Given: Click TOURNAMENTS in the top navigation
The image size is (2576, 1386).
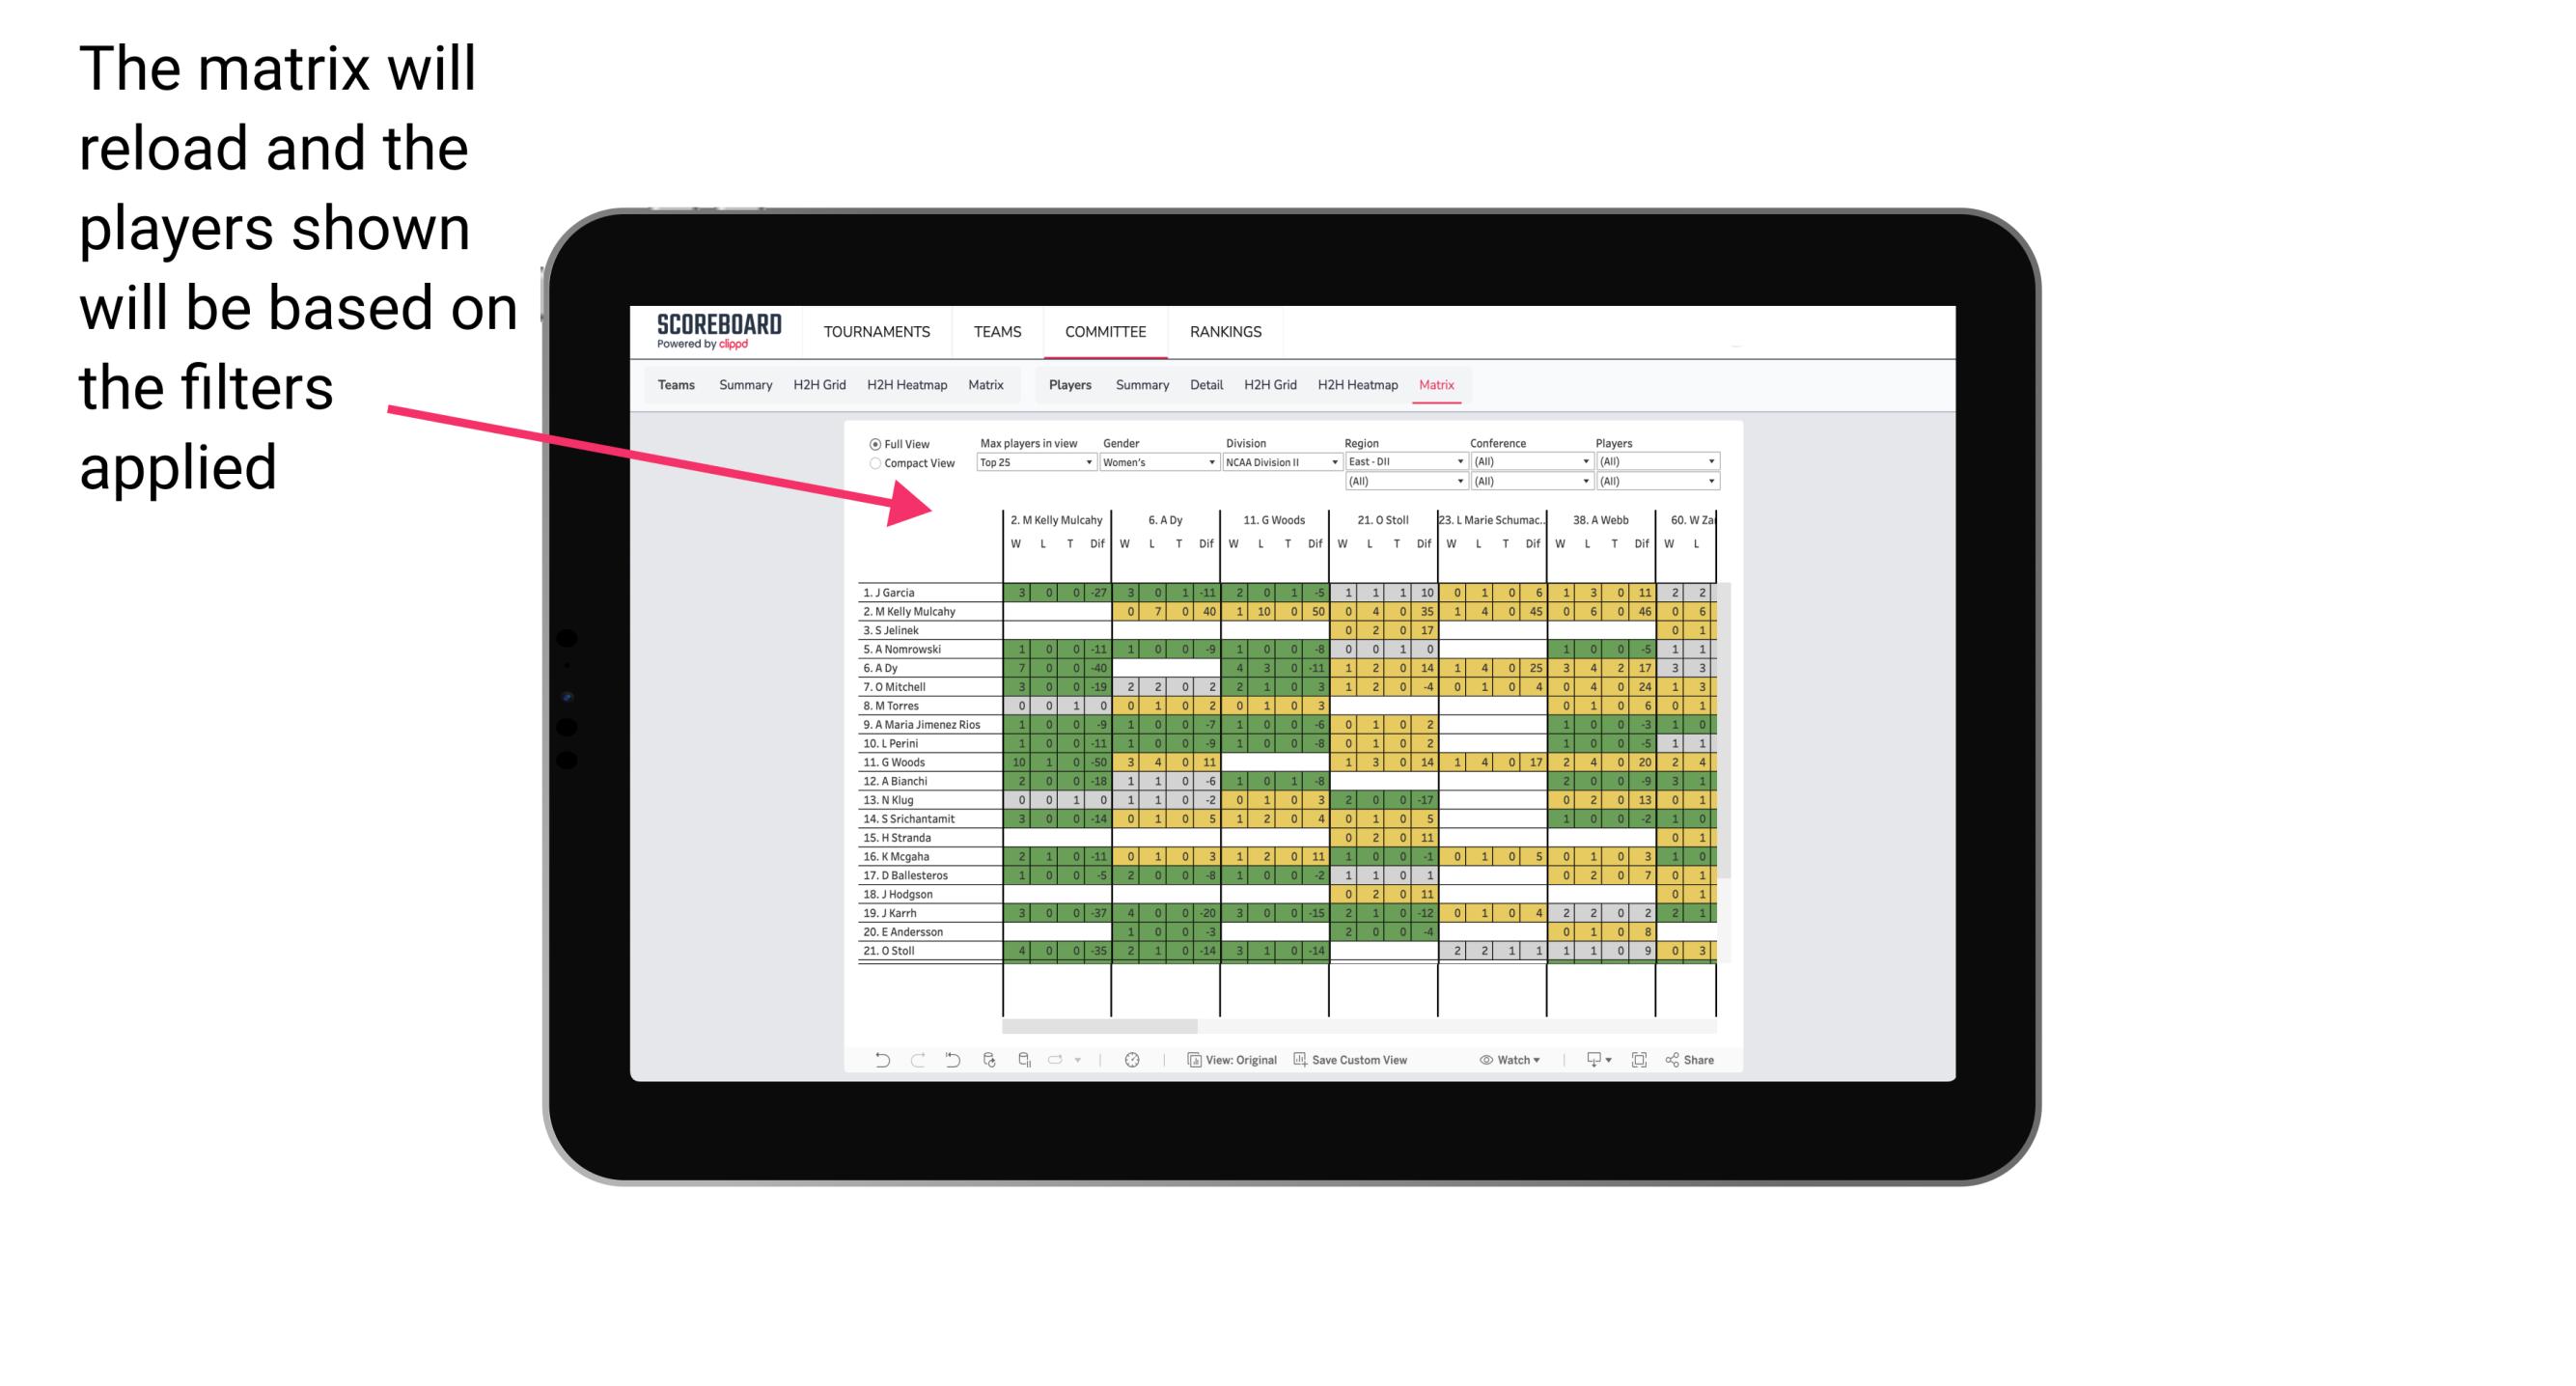Looking at the screenshot, I should [x=880, y=329].
